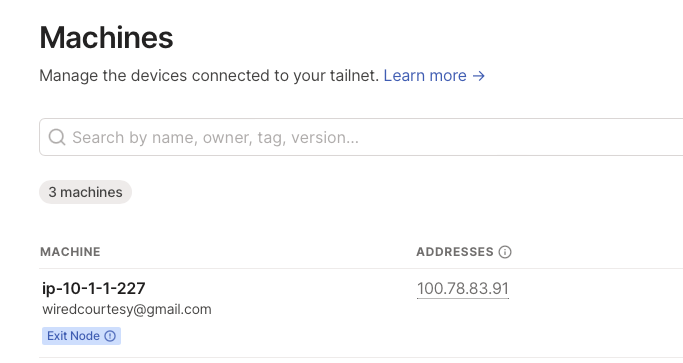Focus the machine search input field
The height and width of the screenshot is (363, 683).
click(x=361, y=137)
